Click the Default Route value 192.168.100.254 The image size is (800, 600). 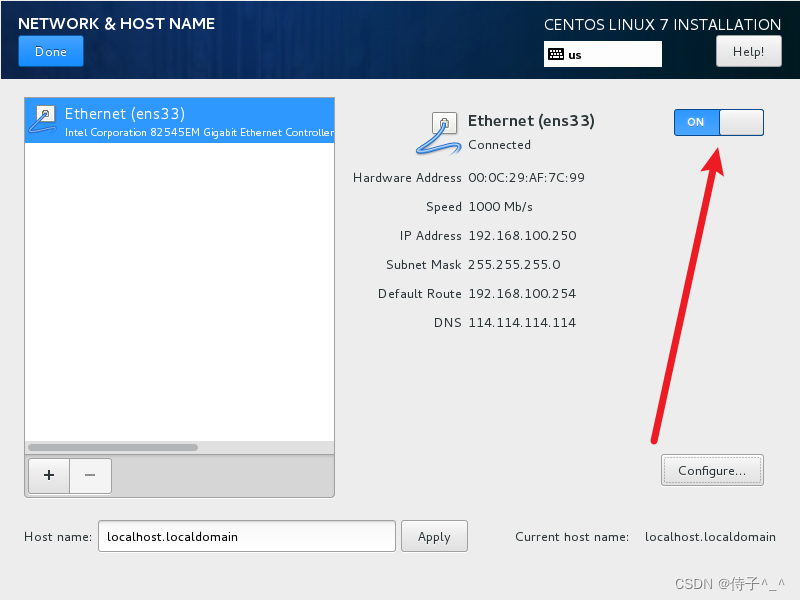point(522,294)
